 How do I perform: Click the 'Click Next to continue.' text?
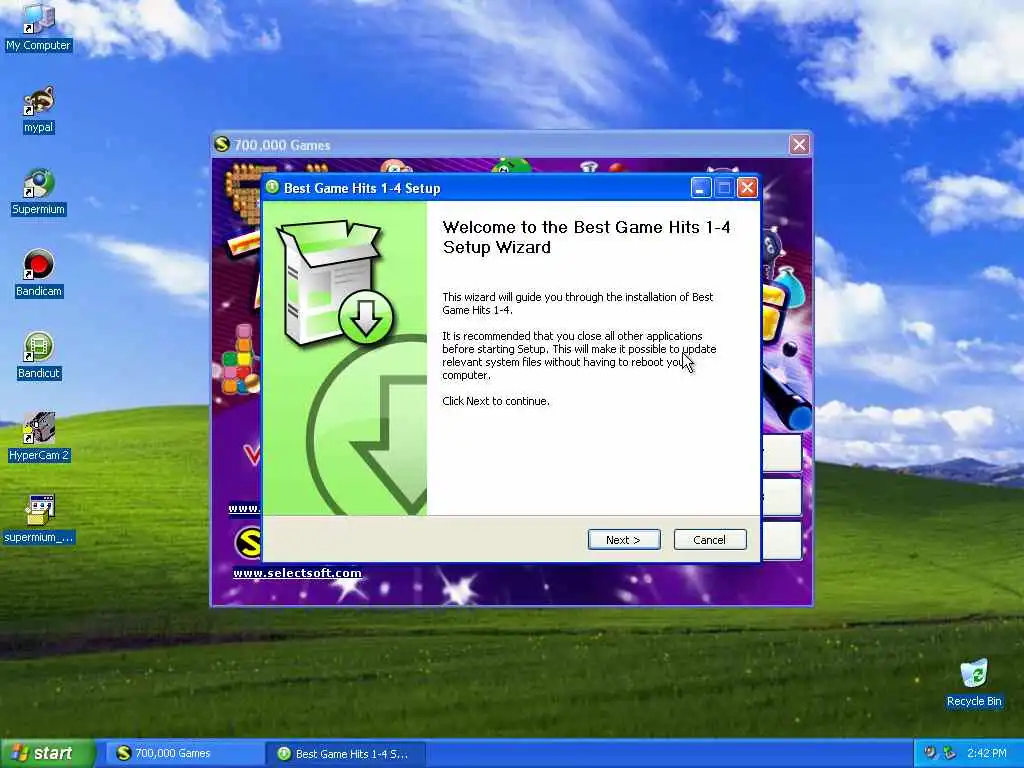pos(496,401)
